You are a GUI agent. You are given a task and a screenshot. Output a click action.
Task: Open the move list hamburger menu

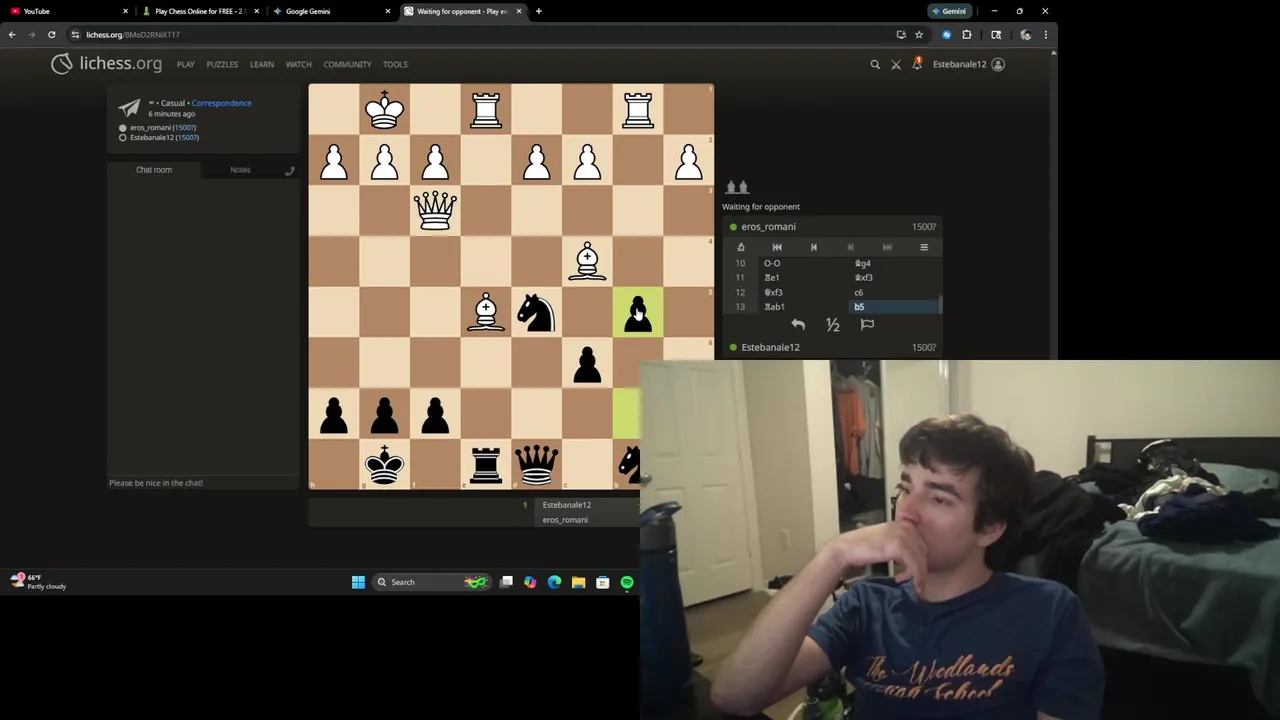(x=924, y=247)
